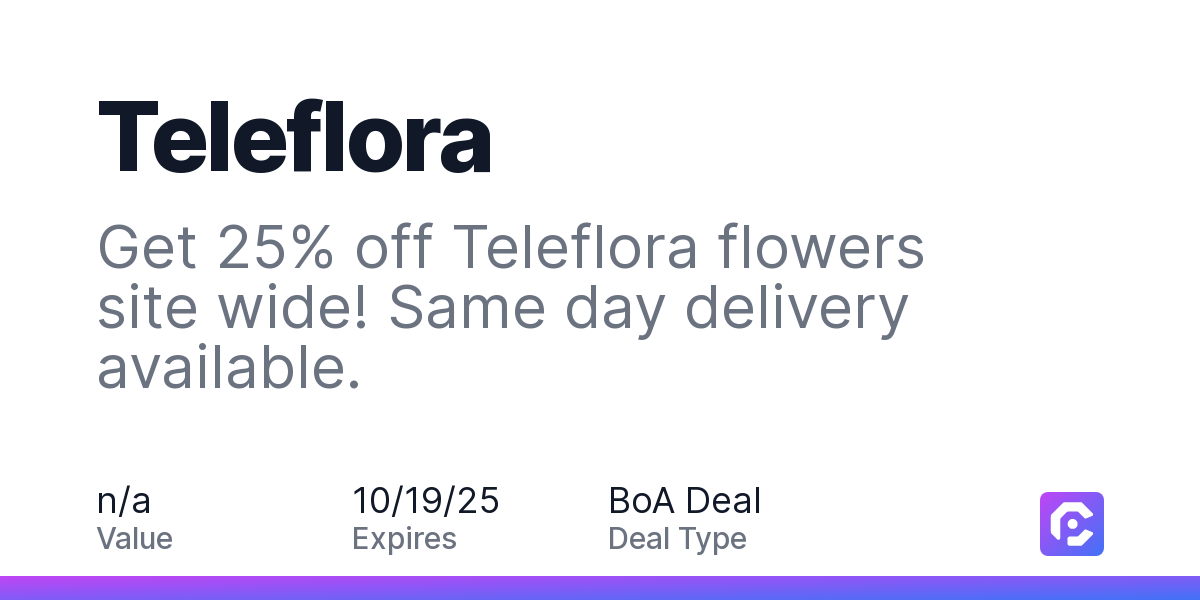Click the words "site wide!"
This screenshot has width=1200, height=600.
tap(235, 309)
